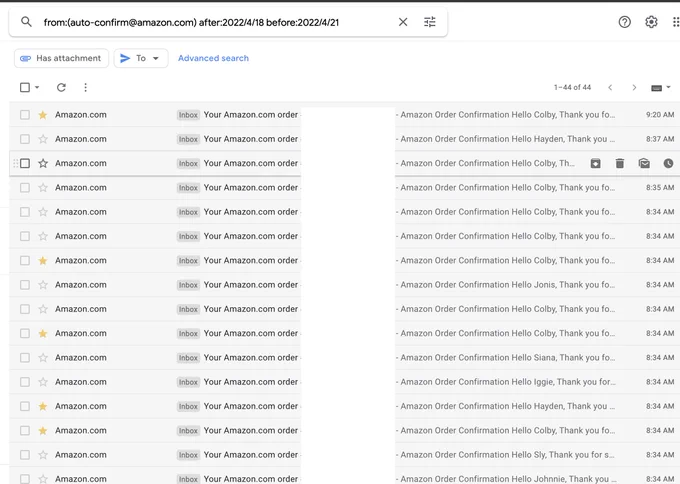Click the Inbox label on Hello Sly email
The image size is (680, 484).
[x=188, y=455]
